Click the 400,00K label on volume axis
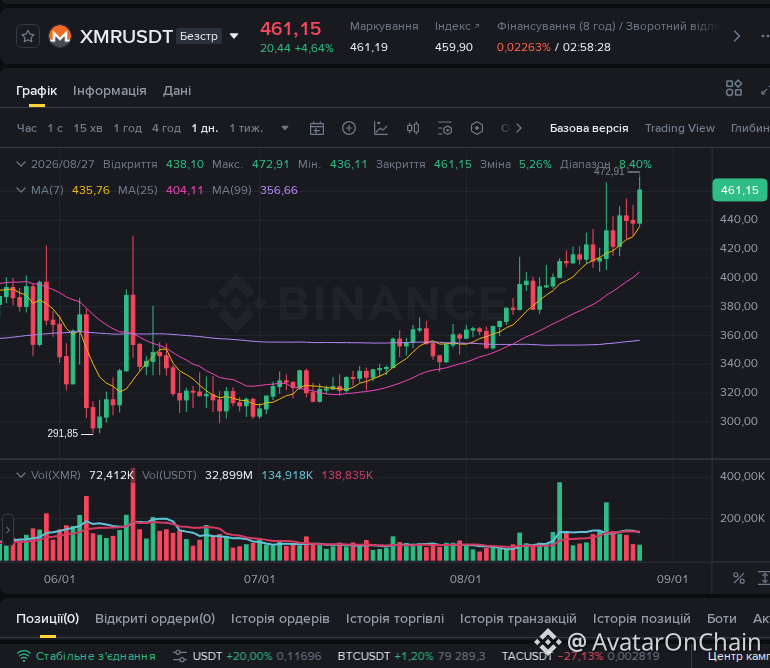Screen dimensions: 770x668 (742, 476)
